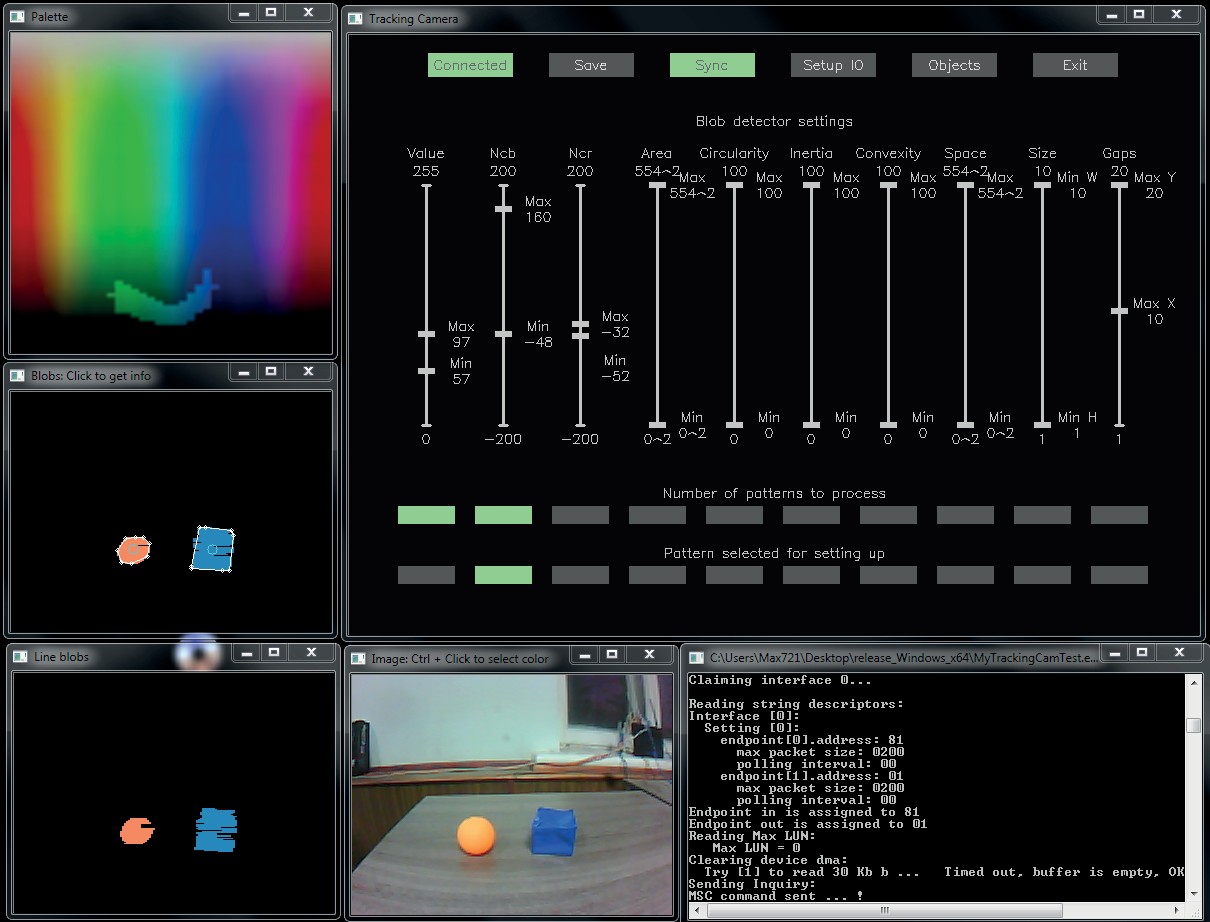Click the Connected status button
The height and width of the screenshot is (922, 1210).
[470, 65]
